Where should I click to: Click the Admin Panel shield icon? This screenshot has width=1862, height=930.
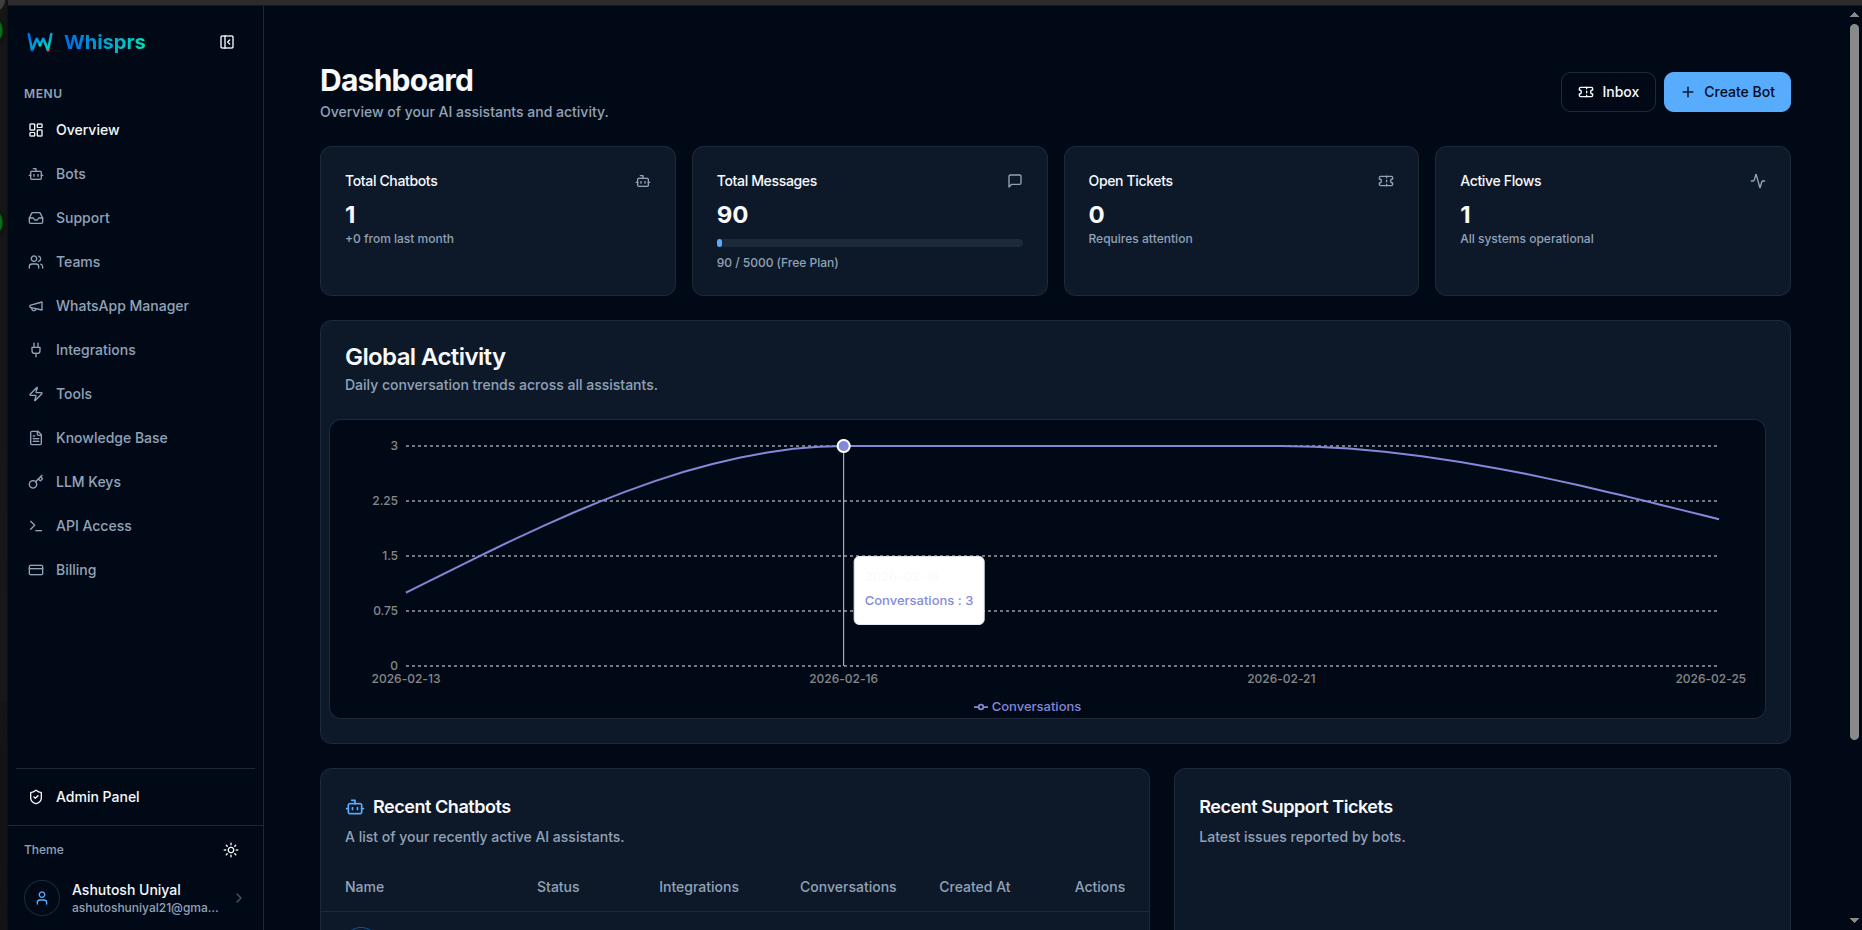(36, 797)
